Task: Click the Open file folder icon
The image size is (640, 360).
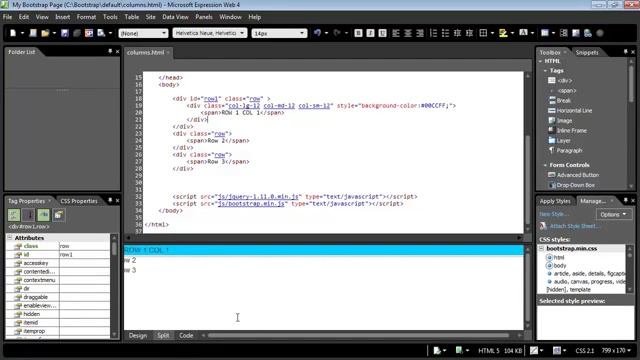Action: (45, 33)
